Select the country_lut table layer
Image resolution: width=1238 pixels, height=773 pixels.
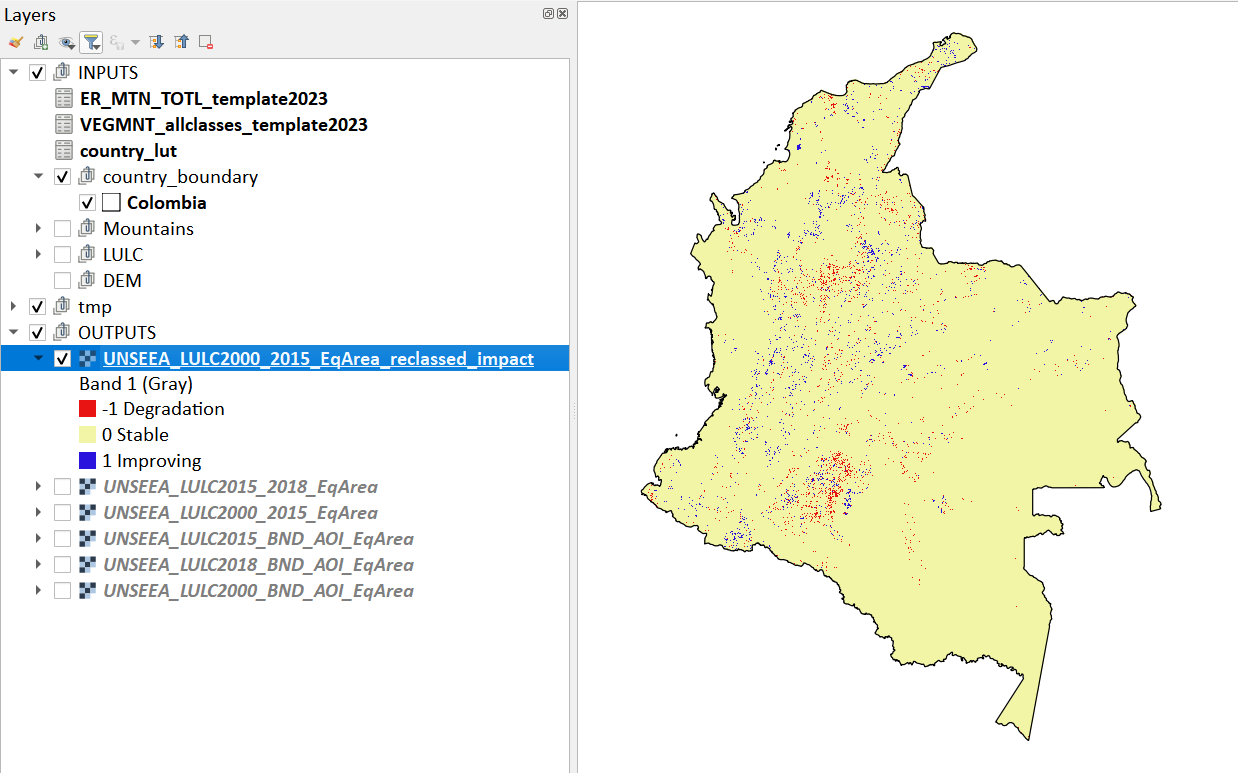128,151
